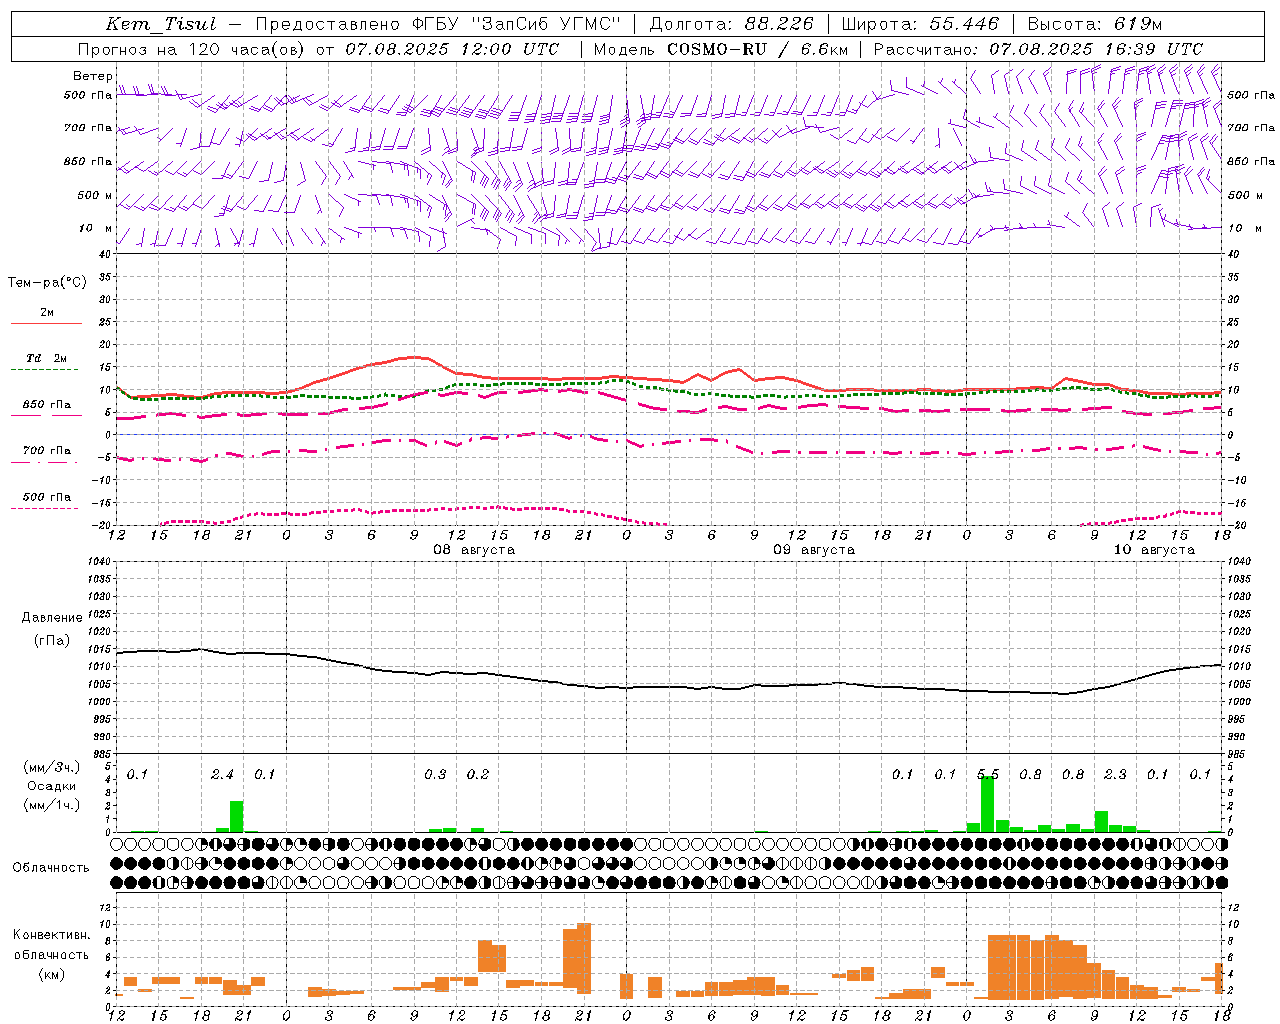Click the Давление panel label
Screen dimensions: 1280x1024
[x=52, y=618]
